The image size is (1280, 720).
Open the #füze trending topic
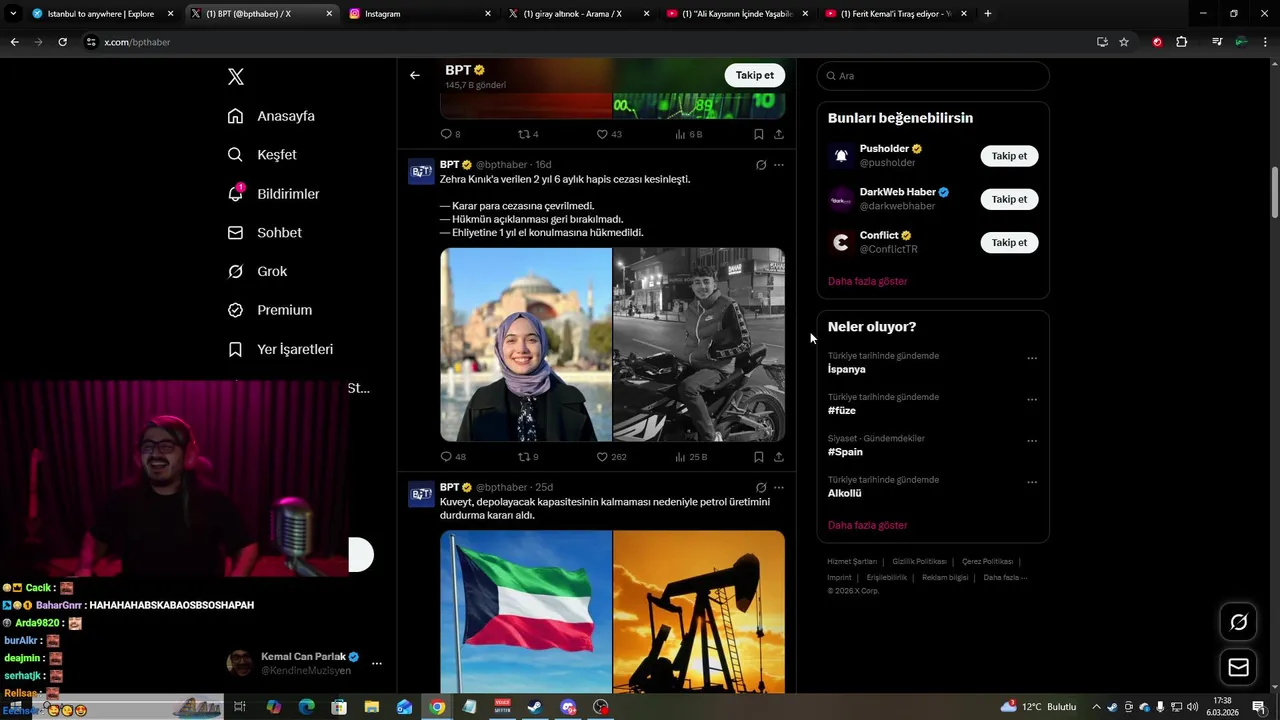coord(842,411)
